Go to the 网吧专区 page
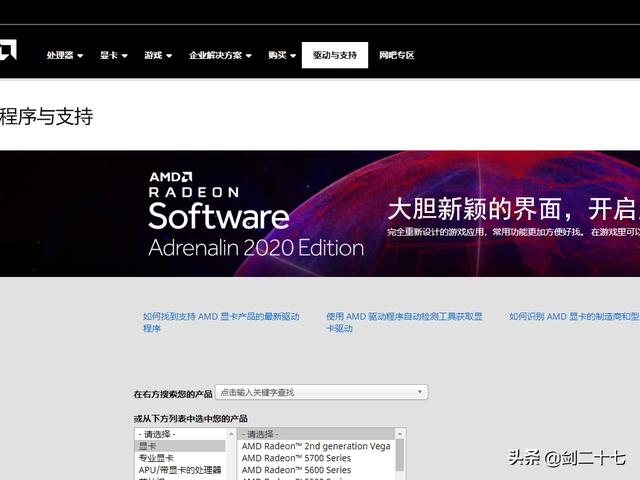The width and height of the screenshot is (640, 480). coord(396,55)
